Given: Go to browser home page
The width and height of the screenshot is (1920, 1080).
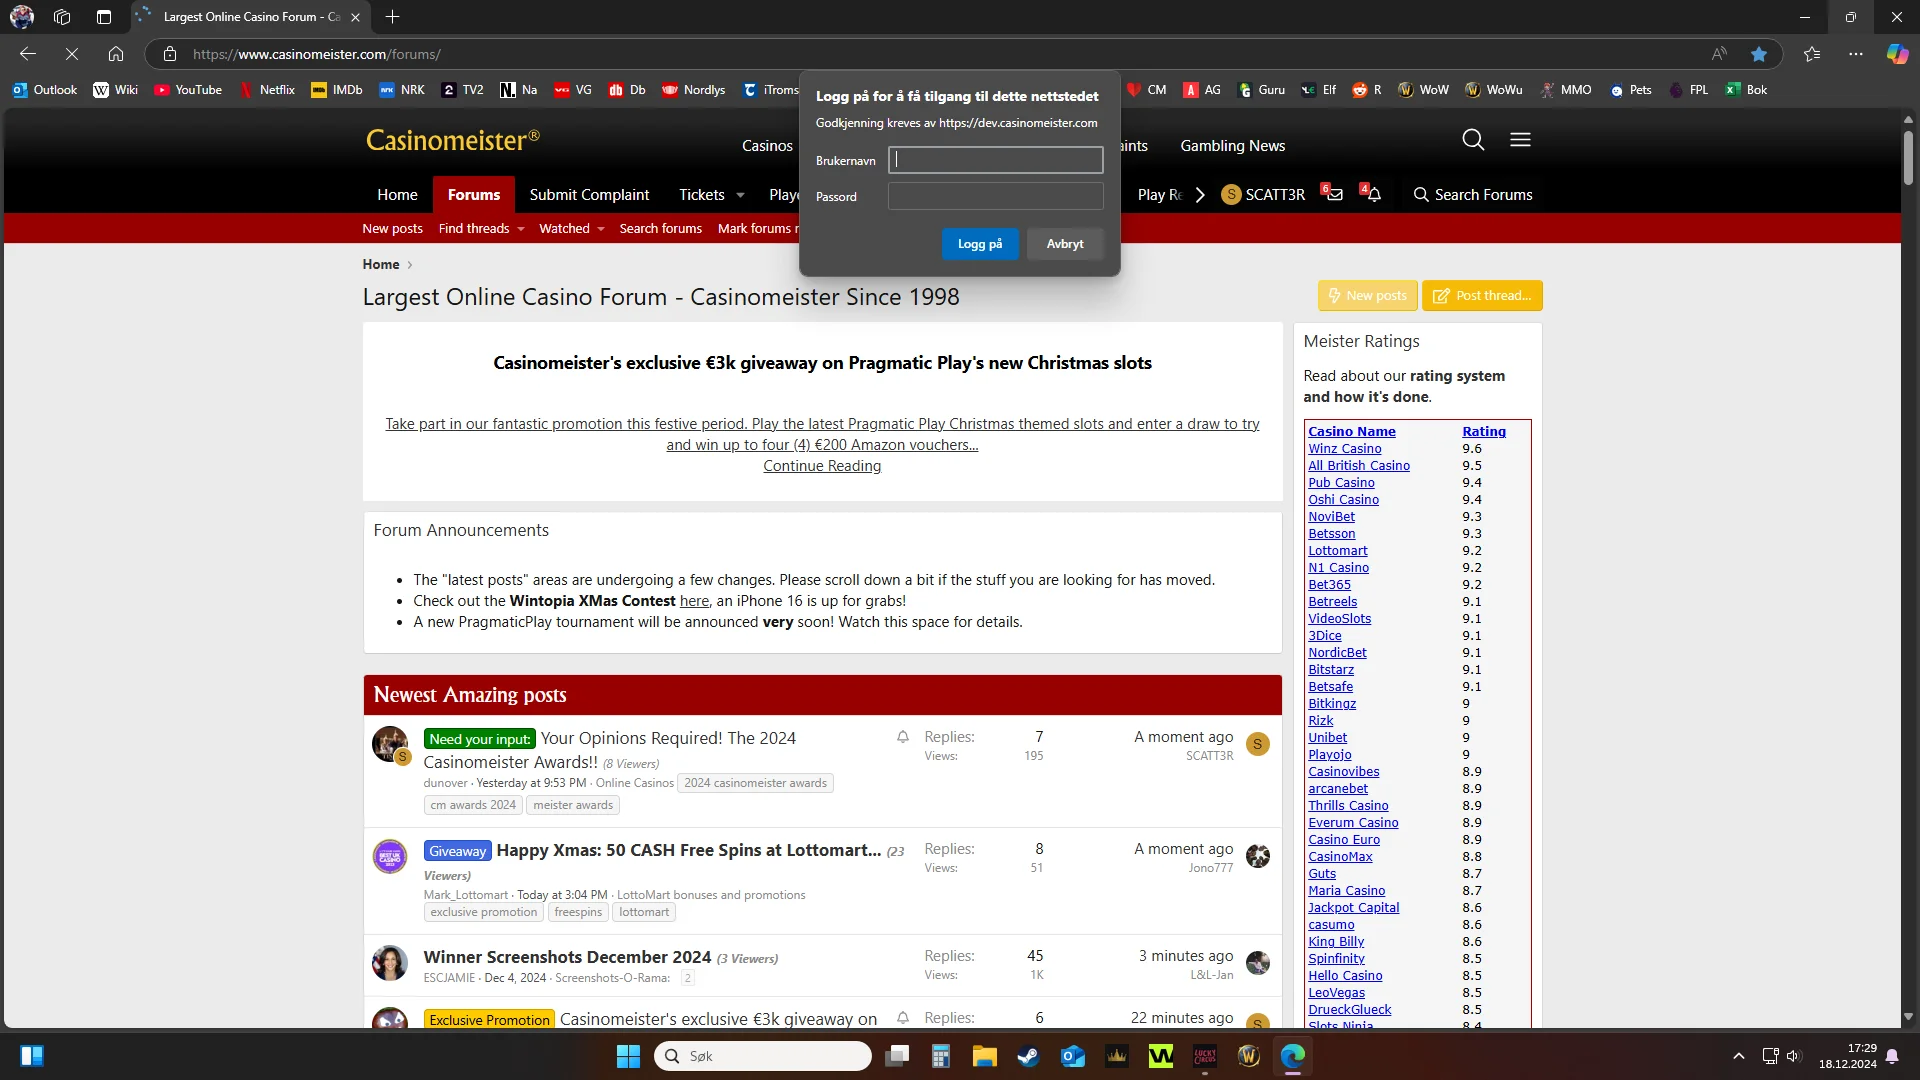Looking at the screenshot, I should pyautogui.click(x=116, y=54).
